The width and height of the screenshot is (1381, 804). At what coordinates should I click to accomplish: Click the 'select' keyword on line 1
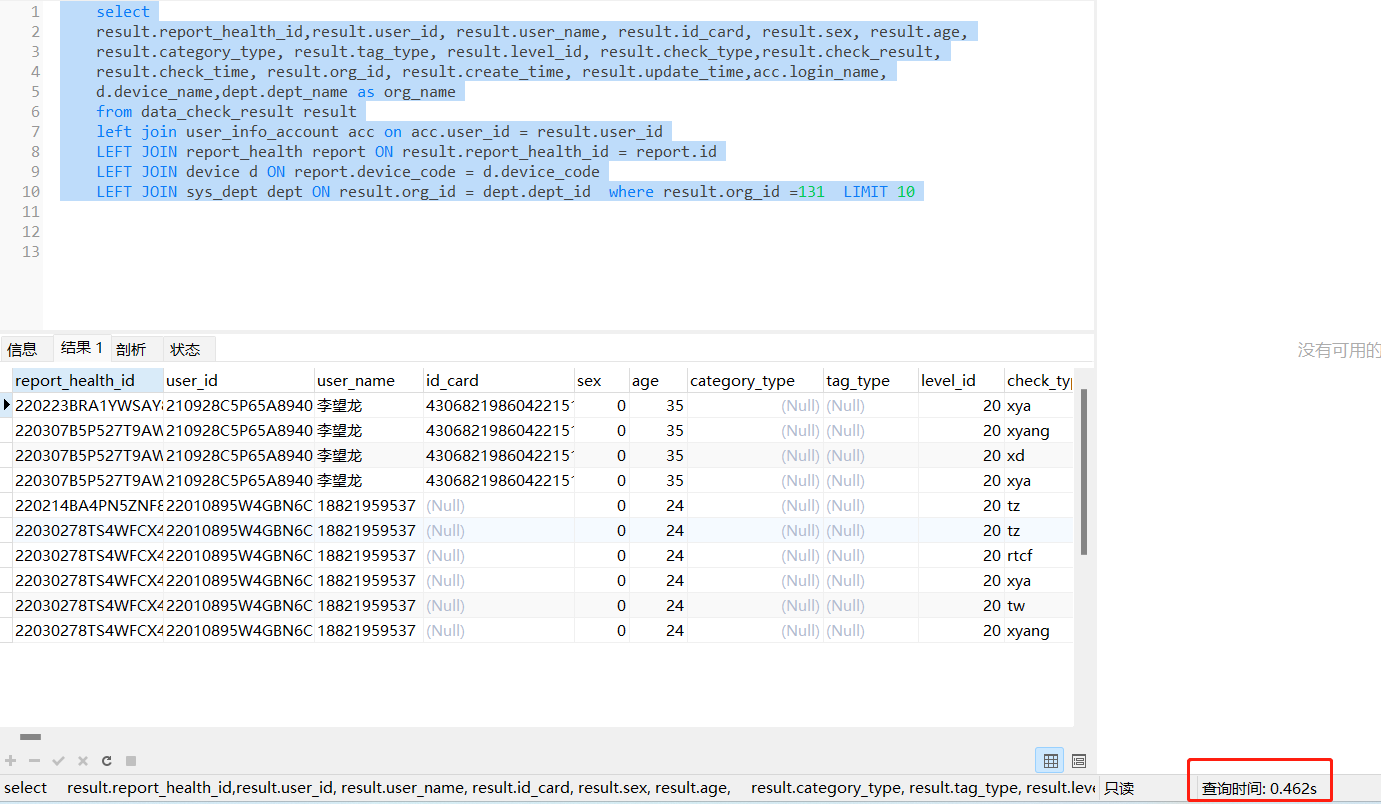pyautogui.click(x=123, y=12)
